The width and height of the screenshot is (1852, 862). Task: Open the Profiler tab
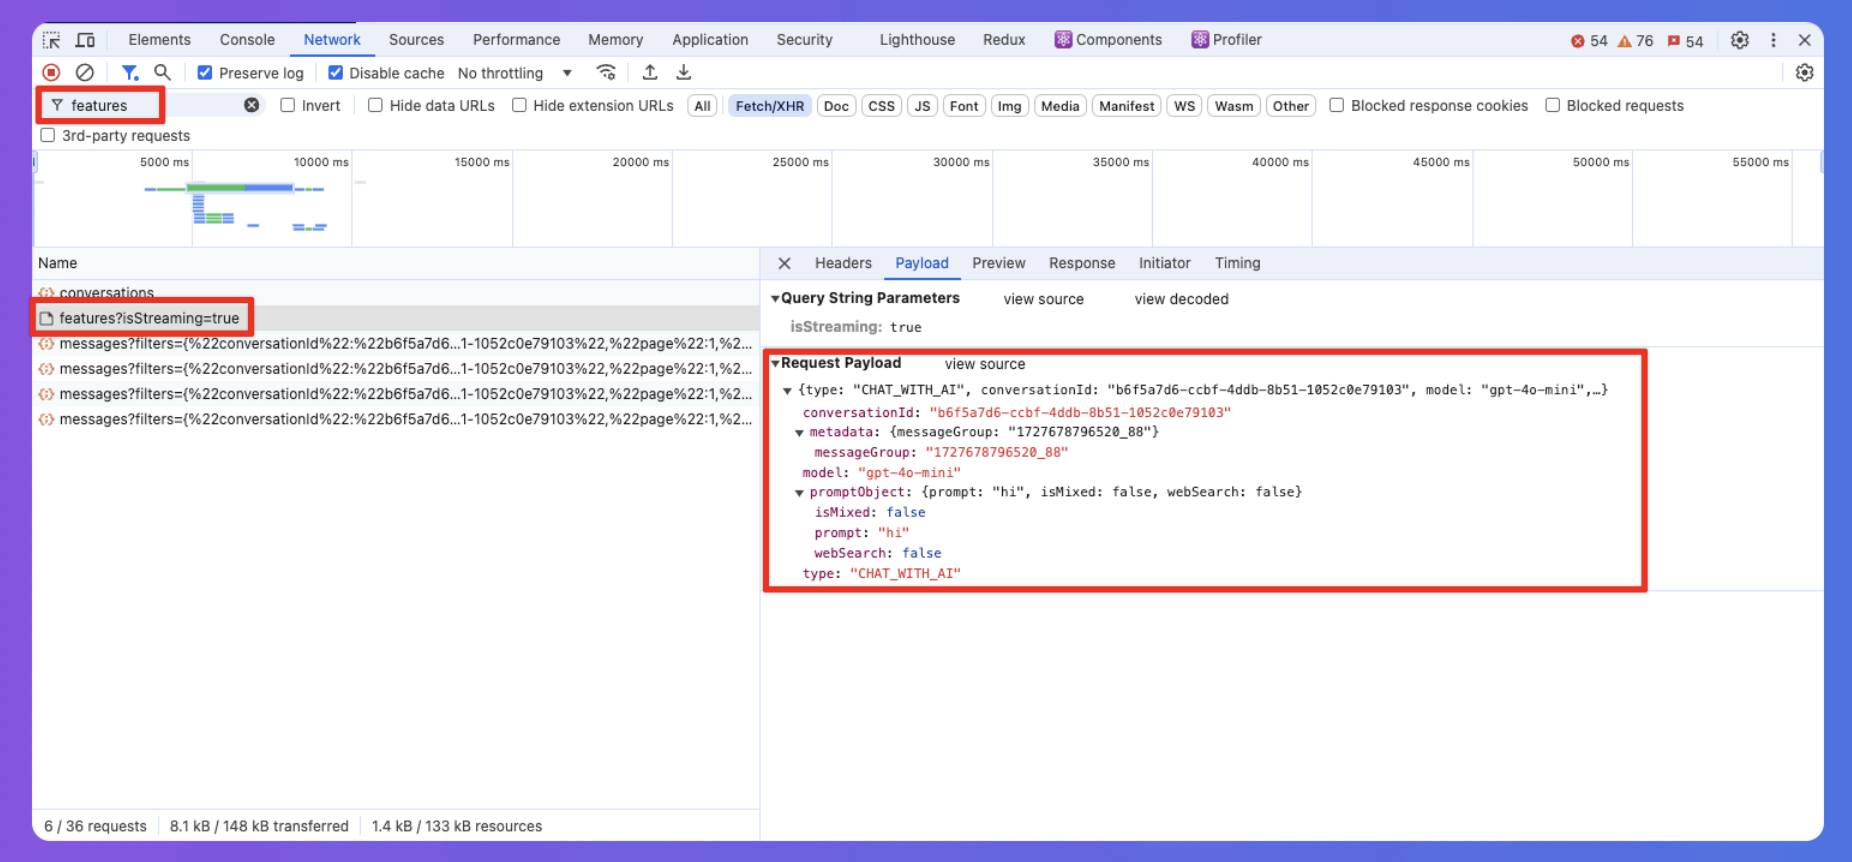point(1226,40)
